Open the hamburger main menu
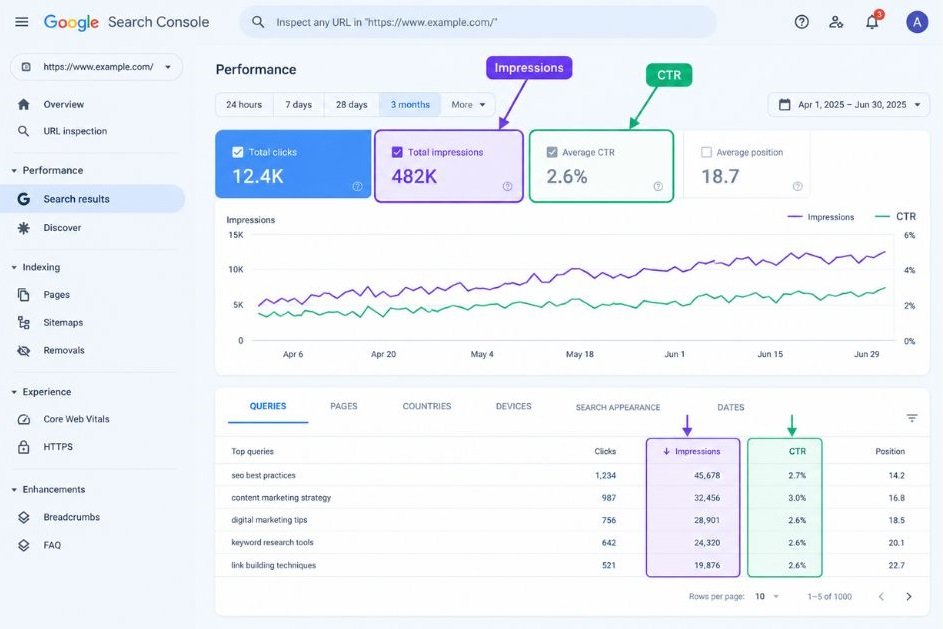Image resolution: width=943 pixels, height=629 pixels. click(22, 22)
